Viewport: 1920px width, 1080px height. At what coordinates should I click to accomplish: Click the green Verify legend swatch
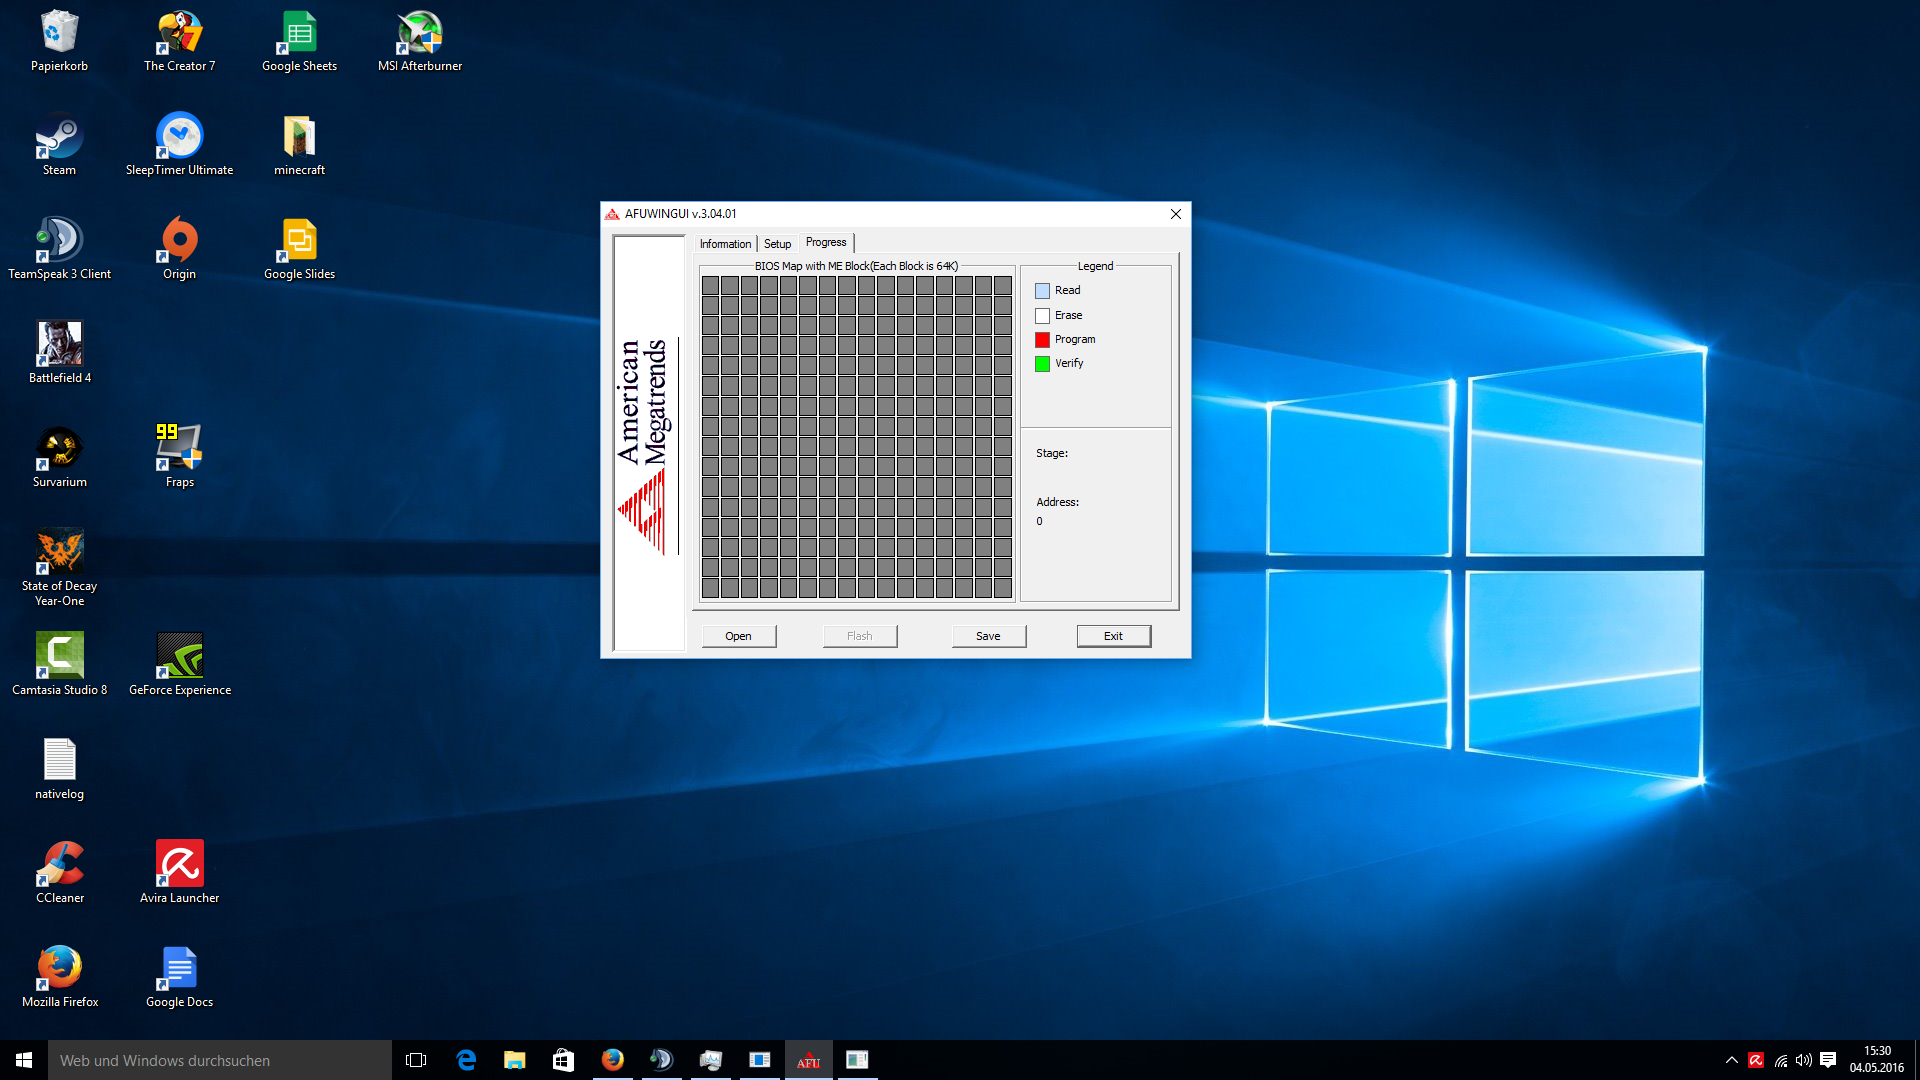(1042, 364)
